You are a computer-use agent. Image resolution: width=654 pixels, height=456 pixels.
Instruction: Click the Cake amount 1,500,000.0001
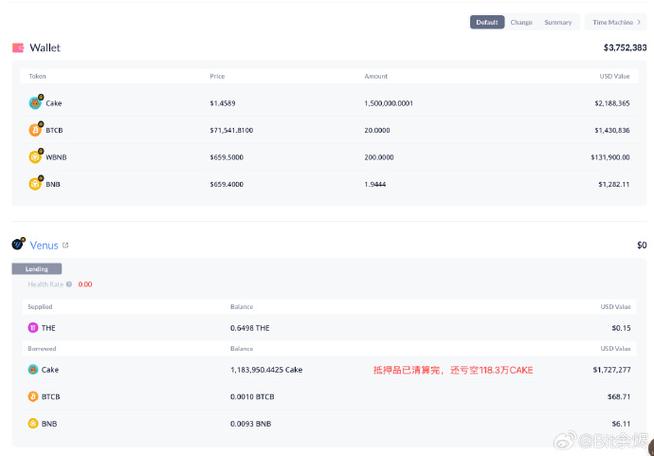click(389, 103)
